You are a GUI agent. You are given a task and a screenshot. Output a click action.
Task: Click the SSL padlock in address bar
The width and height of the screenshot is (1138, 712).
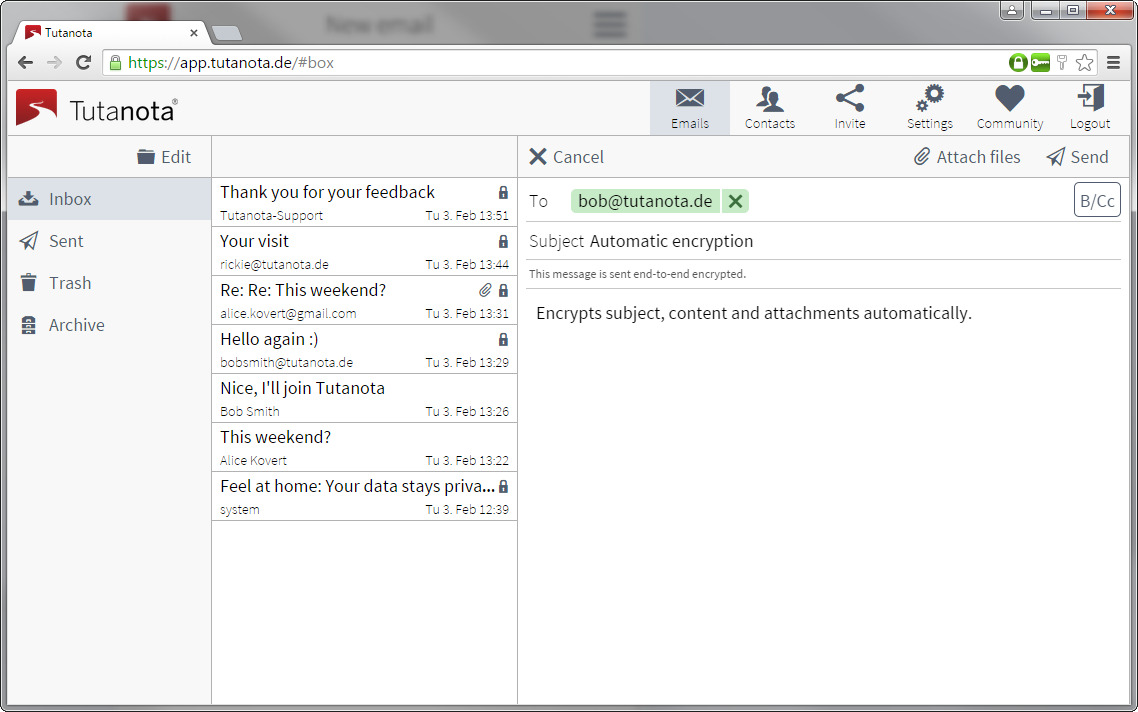click(x=115, y=62)
